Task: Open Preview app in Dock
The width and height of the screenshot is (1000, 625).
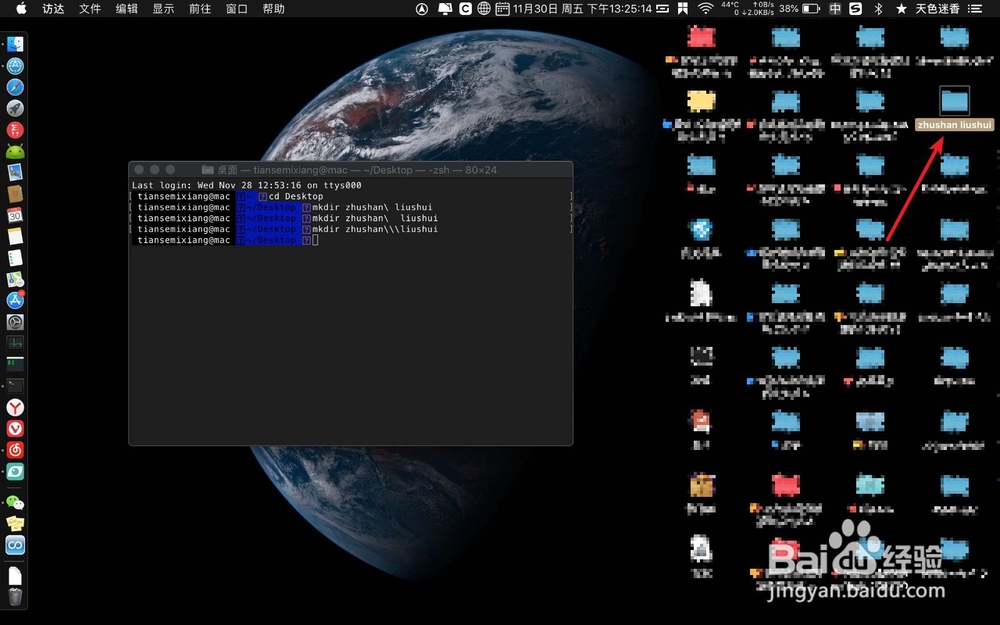Action: point(15,172)
